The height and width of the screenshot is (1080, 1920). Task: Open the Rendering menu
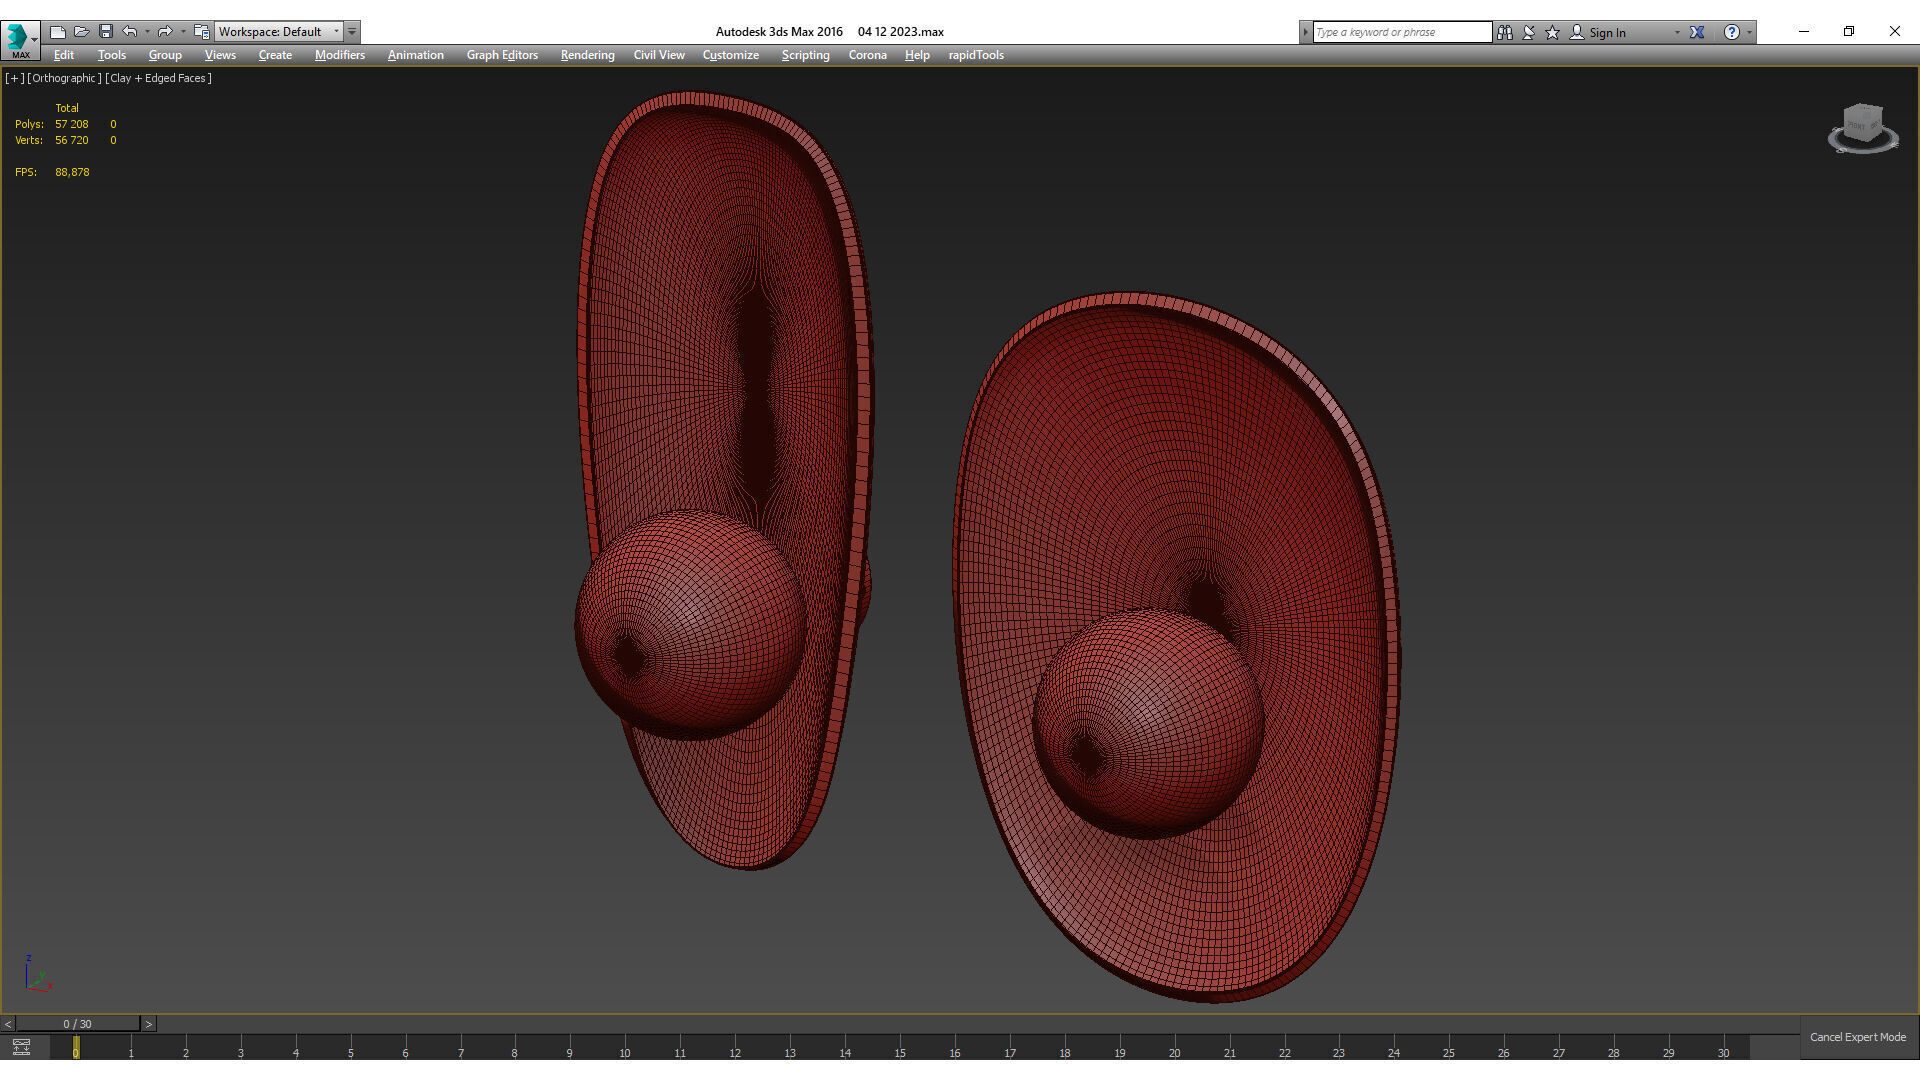(587, 55)
